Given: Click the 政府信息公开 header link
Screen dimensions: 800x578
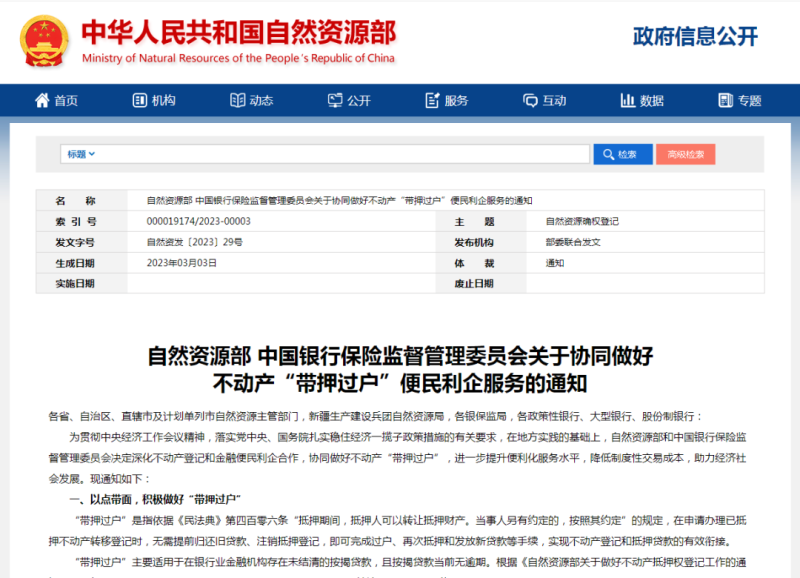Looking at the screenshot, I should pos(695,37).
